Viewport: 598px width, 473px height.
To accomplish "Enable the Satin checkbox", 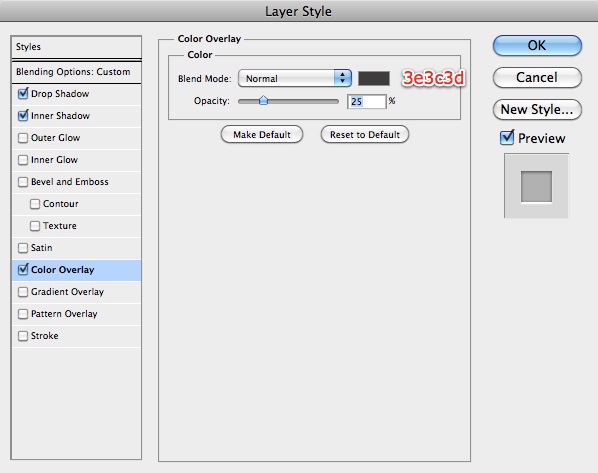I will (23, 248).
